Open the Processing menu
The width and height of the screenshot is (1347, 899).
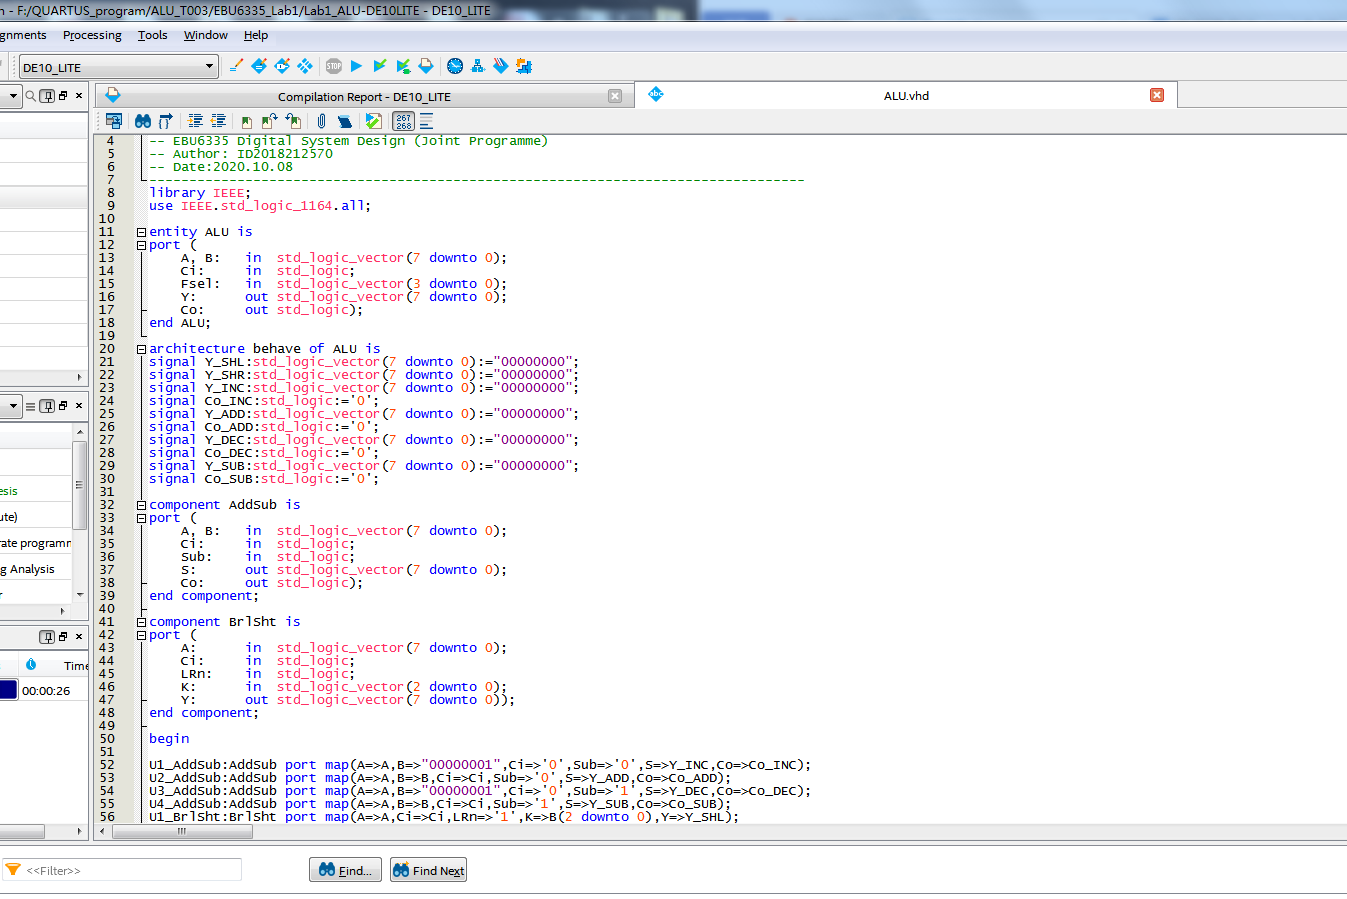tap(92, 35)
